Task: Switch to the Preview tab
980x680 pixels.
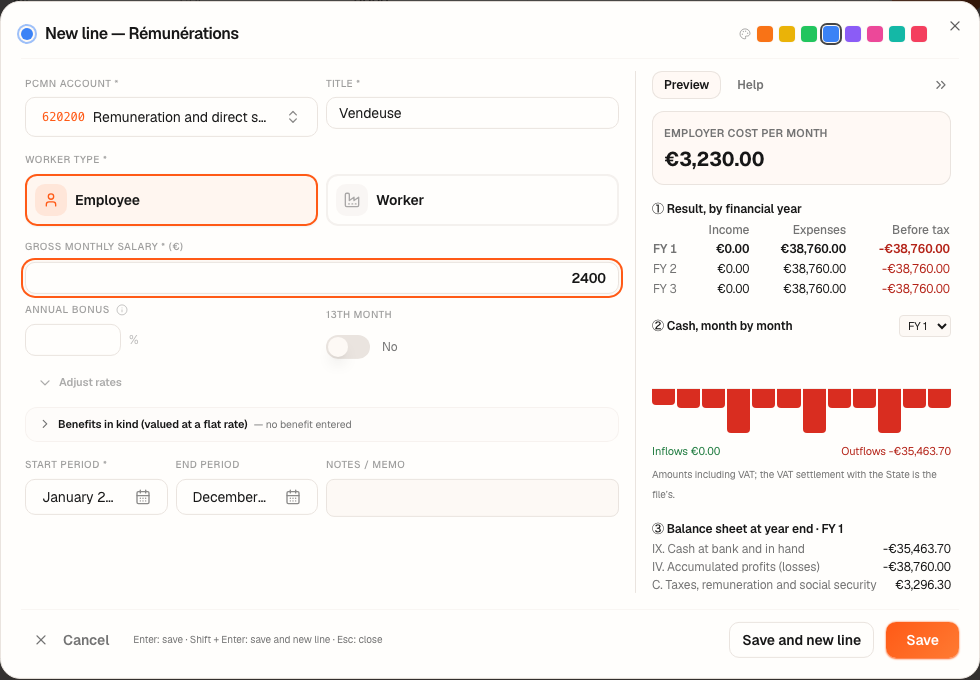Action: pos(686,85)
